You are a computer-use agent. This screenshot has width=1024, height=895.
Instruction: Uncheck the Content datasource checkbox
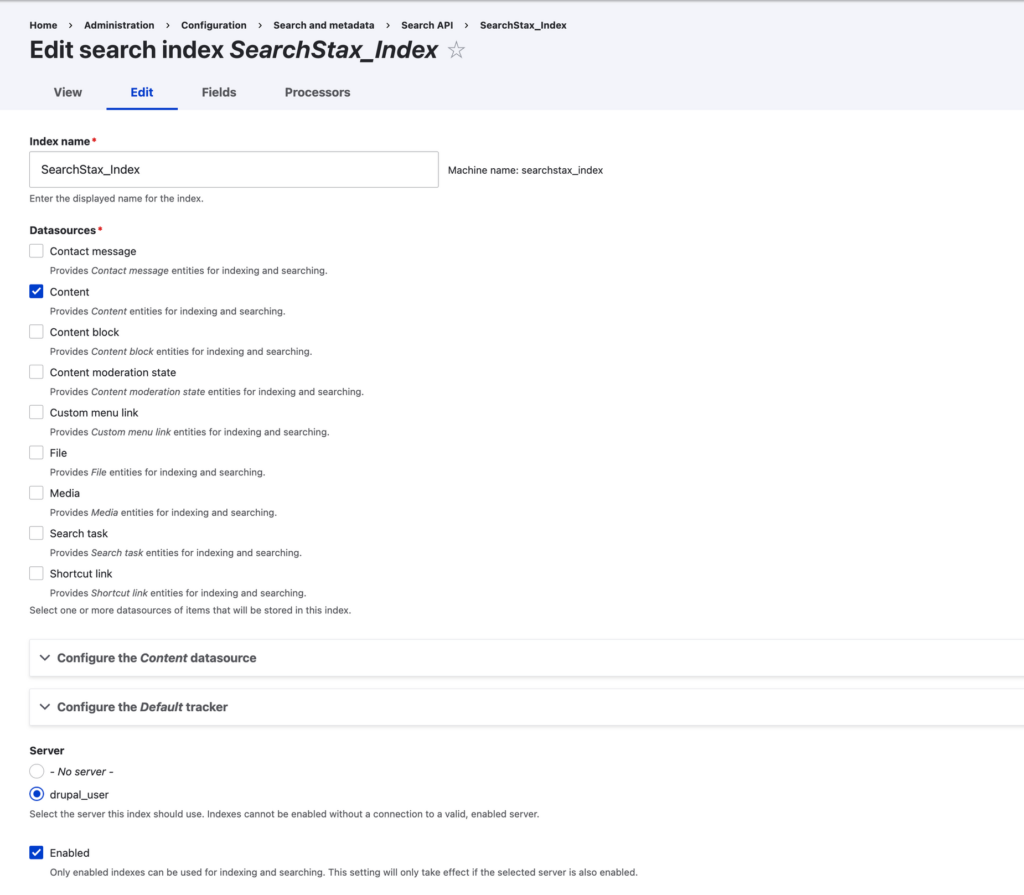click(x=37, y=291)
